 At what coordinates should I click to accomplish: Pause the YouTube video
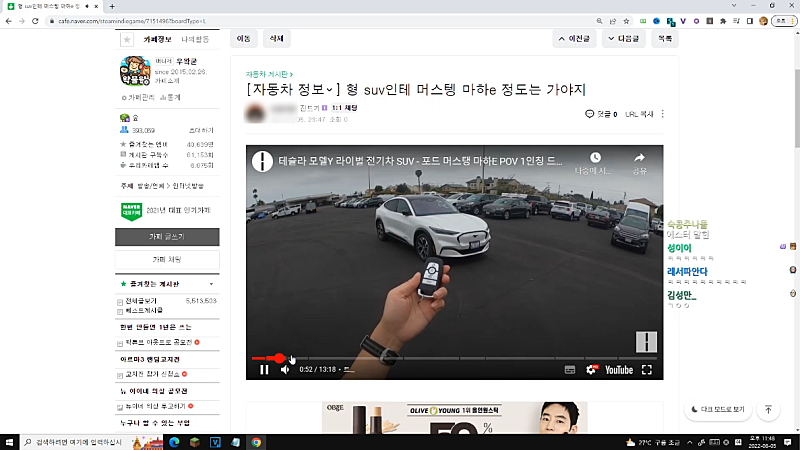(x=264, y=369)
